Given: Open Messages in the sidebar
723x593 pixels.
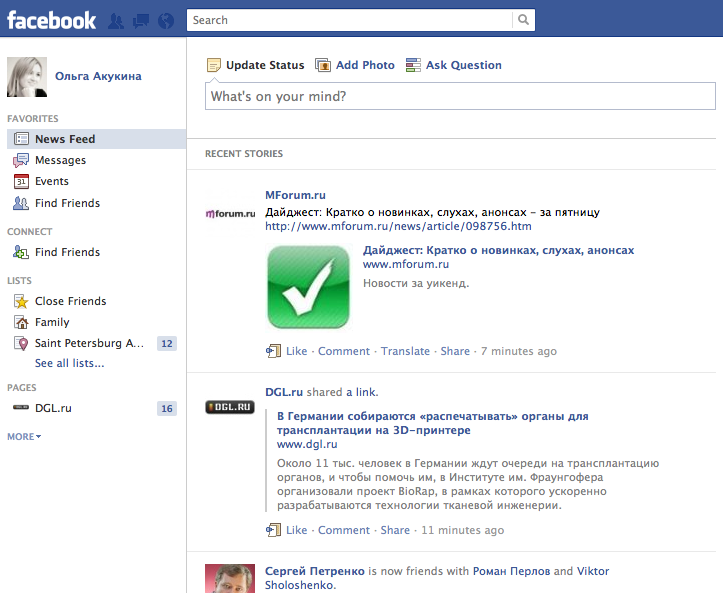Looking at the screenshot, I should click(60, 160).
